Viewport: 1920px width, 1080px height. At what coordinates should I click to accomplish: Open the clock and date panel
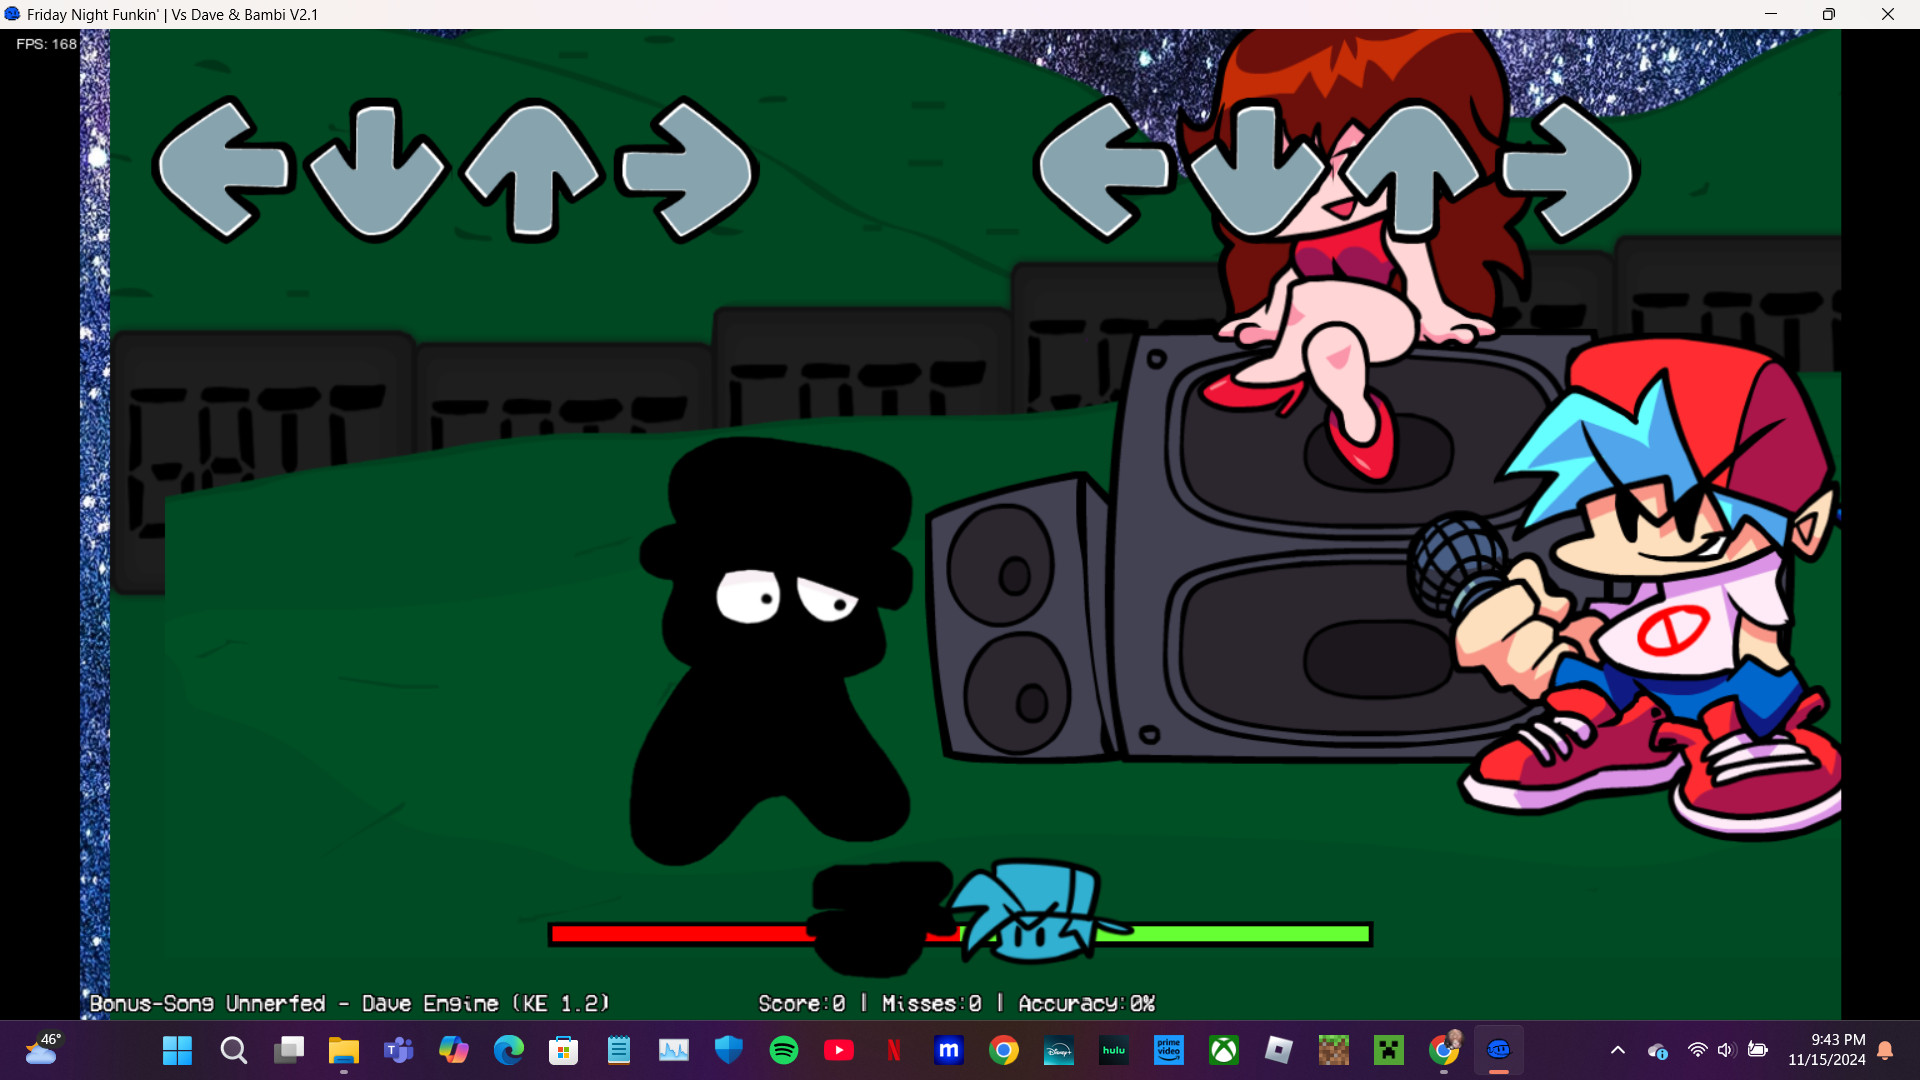point(1826,1050)
